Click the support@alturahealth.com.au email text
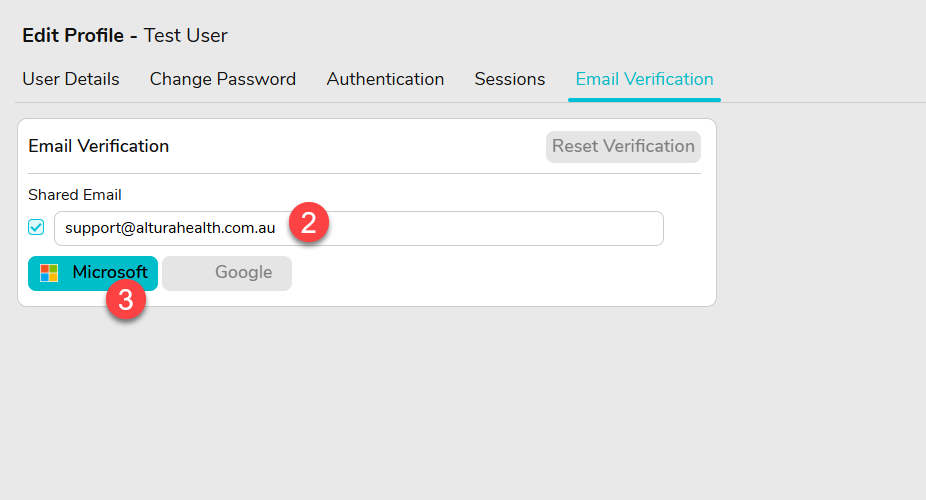926x500 pixels. coord(170,228)
